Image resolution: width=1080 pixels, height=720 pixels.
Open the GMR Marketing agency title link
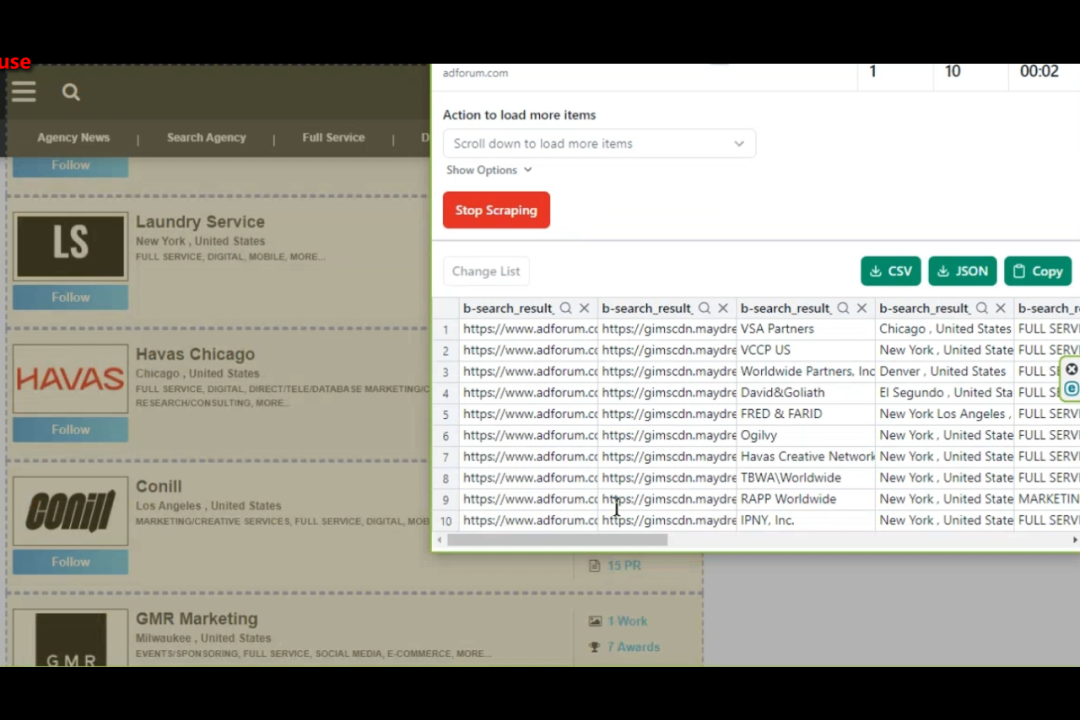[x=196, y=619]
